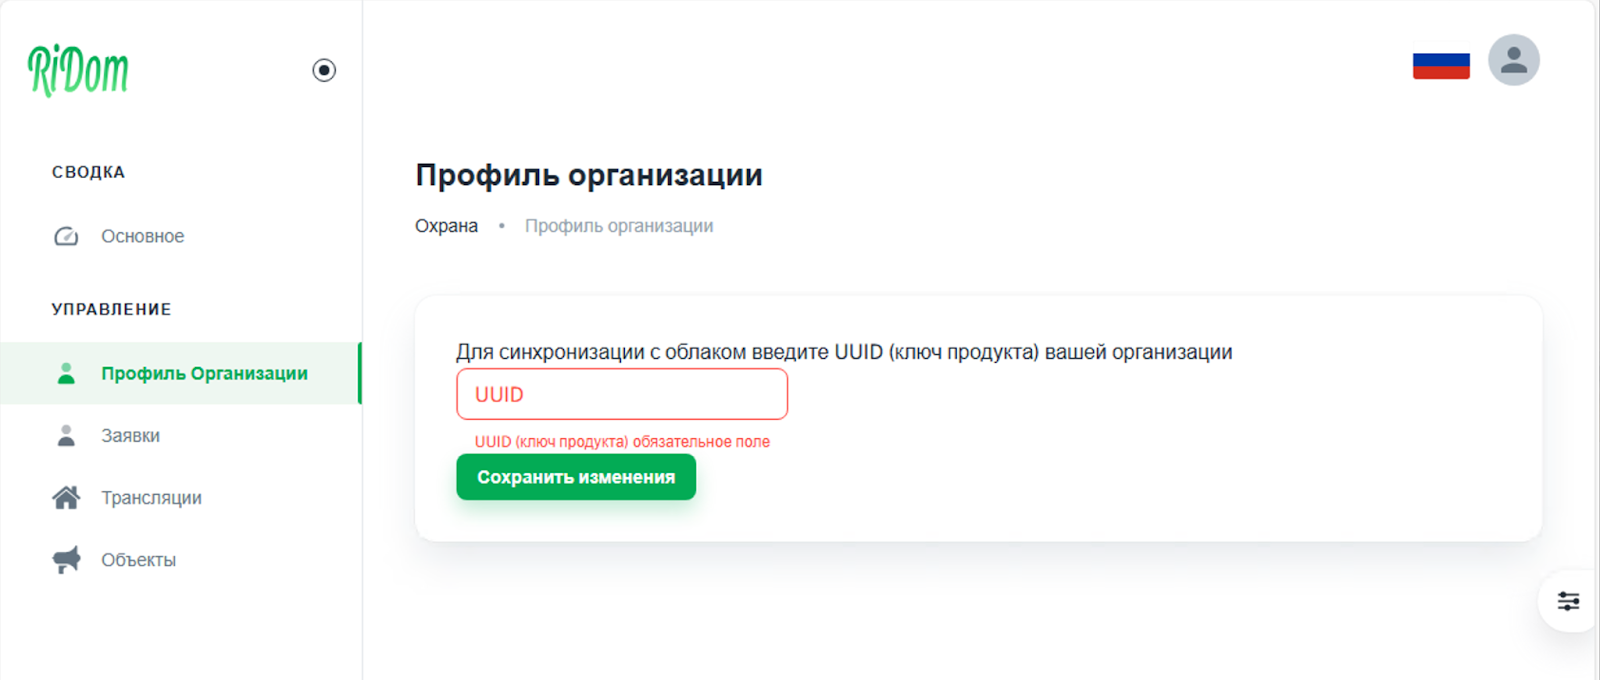
Task: Navigate to the Объекты page
Action: coord(138,559)
